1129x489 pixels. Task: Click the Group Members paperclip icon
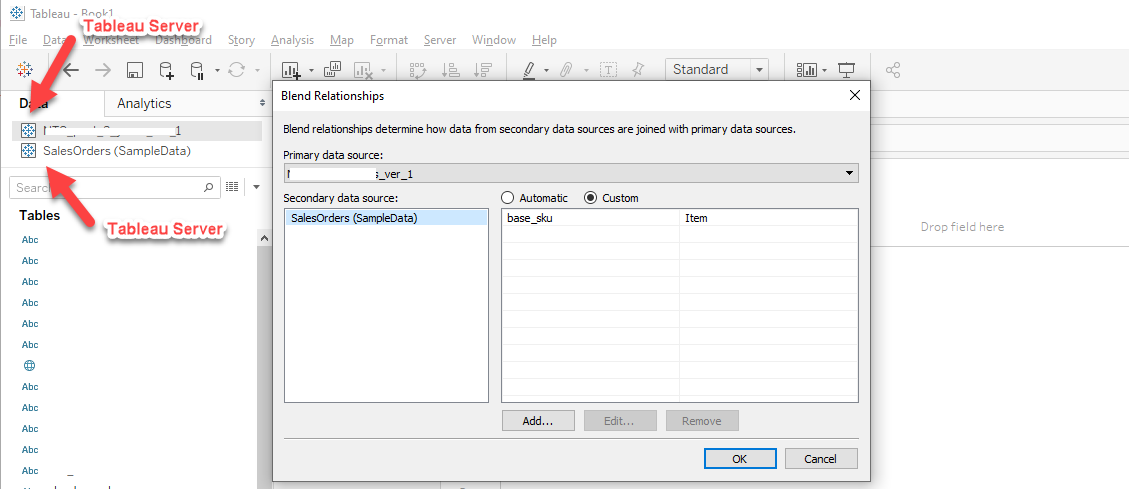coord(567,70)
